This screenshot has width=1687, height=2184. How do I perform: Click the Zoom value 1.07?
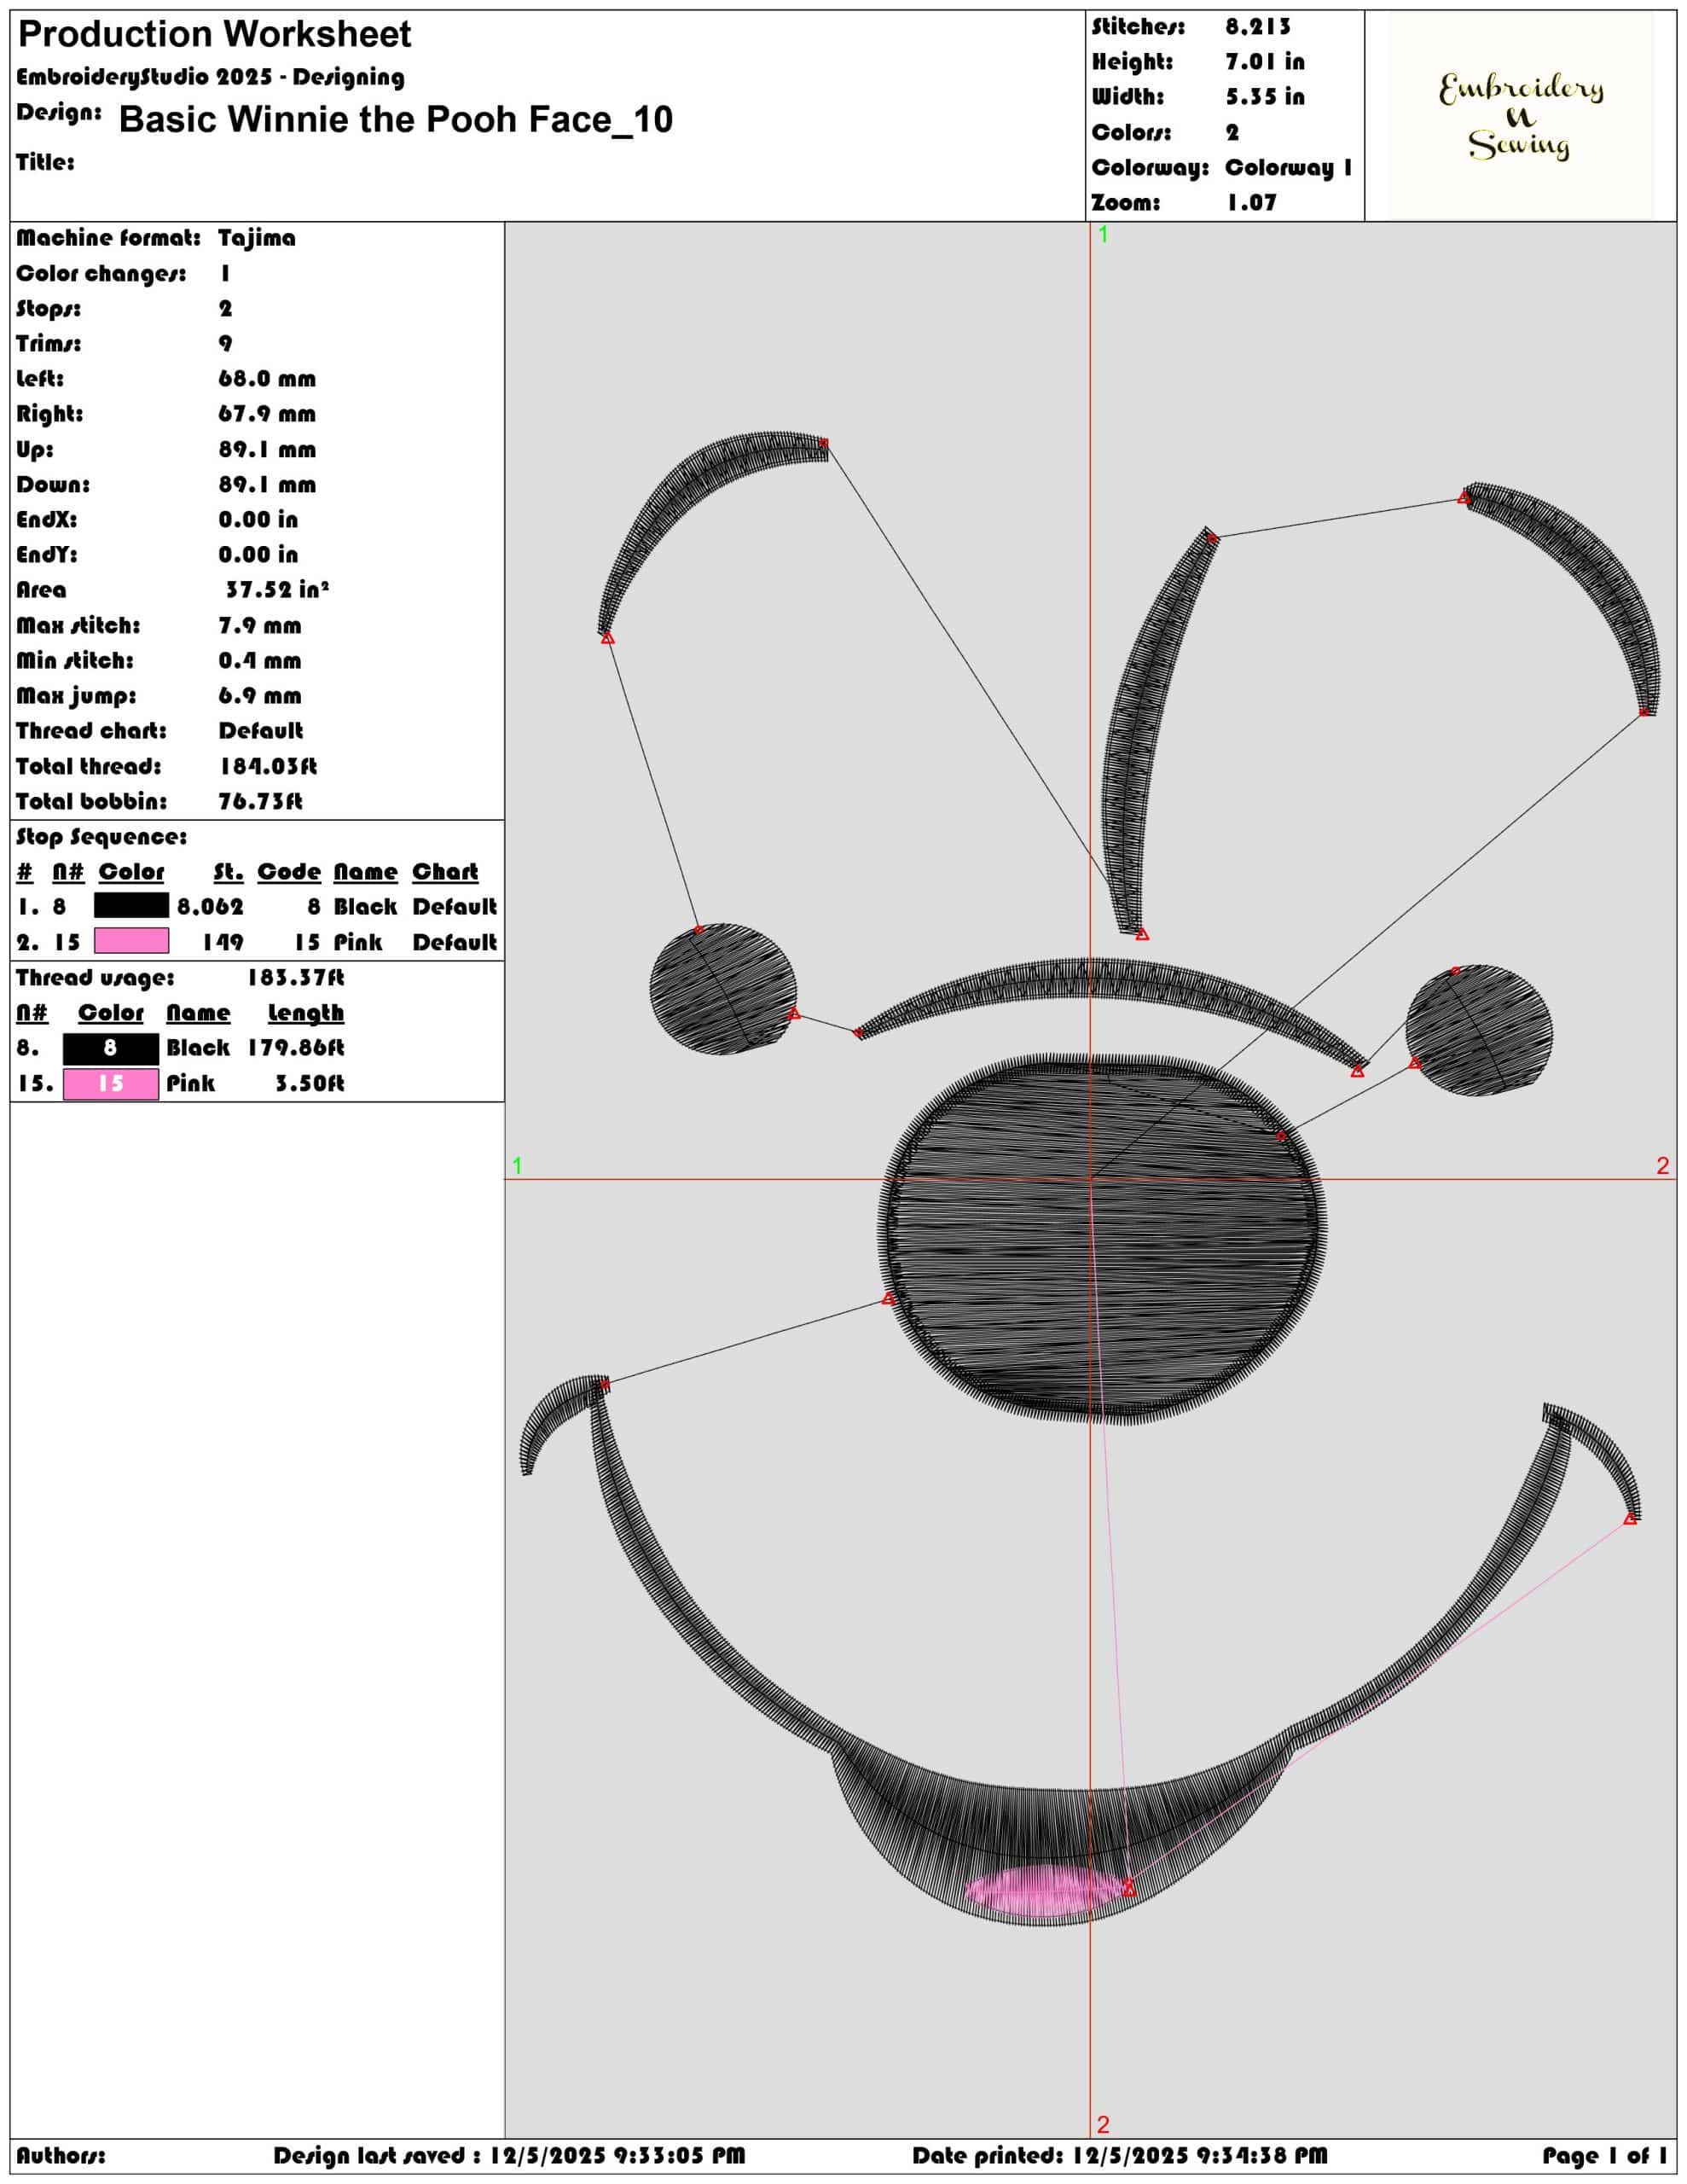coord(1251,203)
